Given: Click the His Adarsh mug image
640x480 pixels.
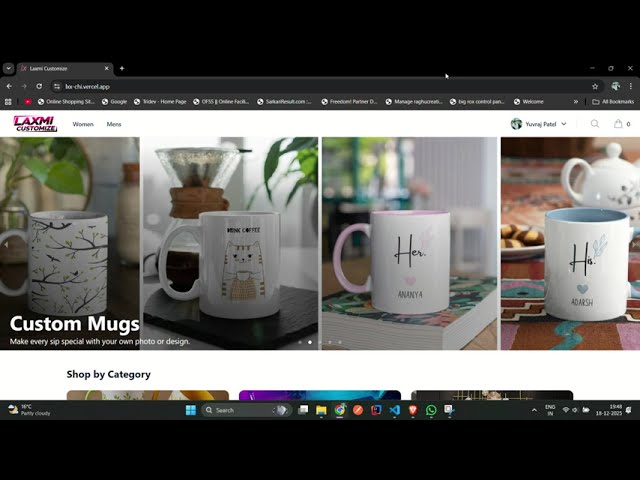Looking at the screenshot, I should 570,243.
